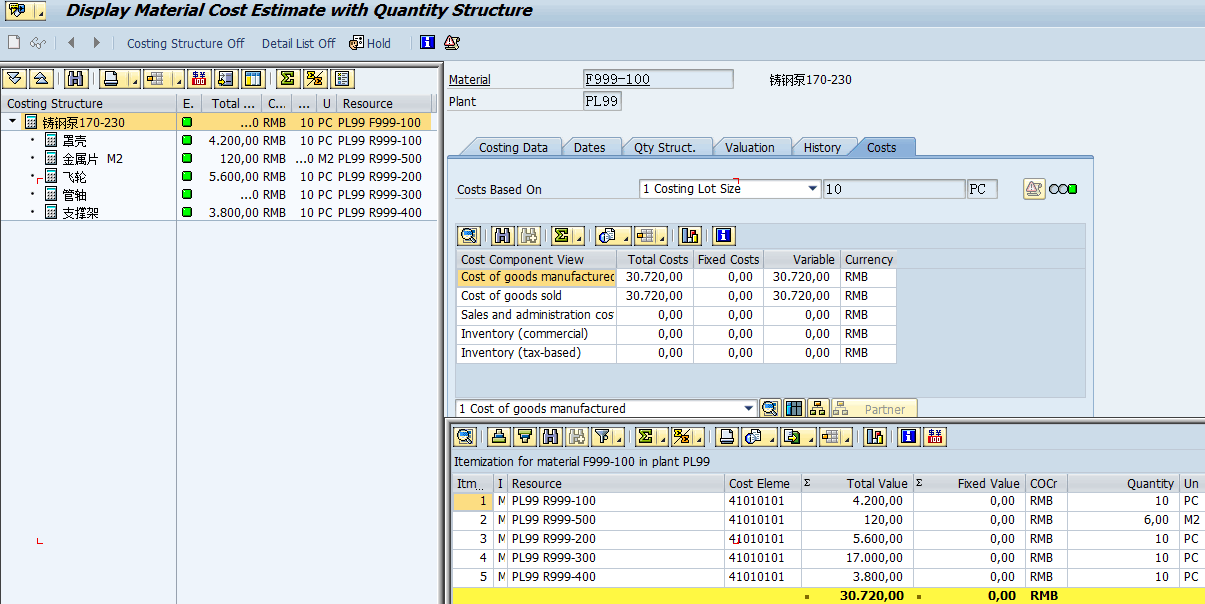1205x604 pixels.
Task: Click Costing Structure Off button
Action: click(186, 43)
